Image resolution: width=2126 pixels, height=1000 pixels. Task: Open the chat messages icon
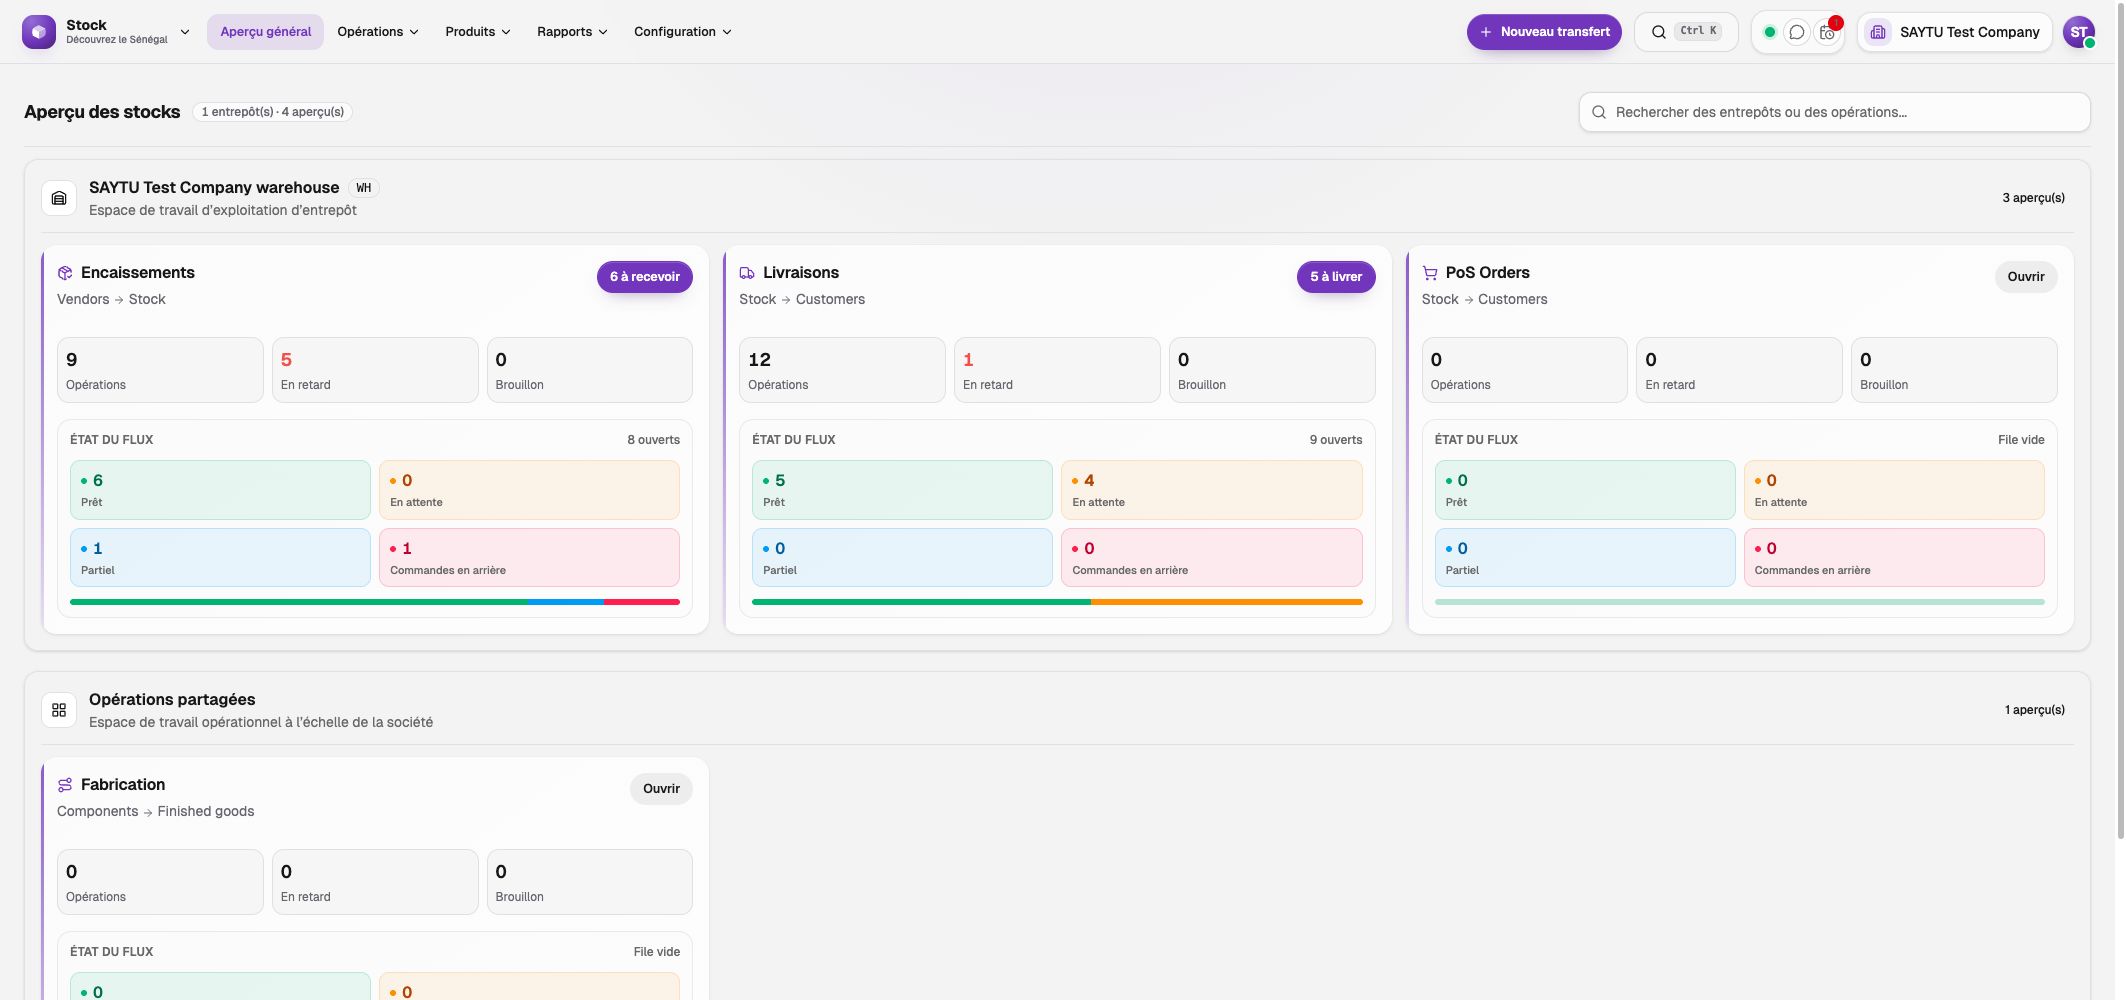tap(1797, 32)
